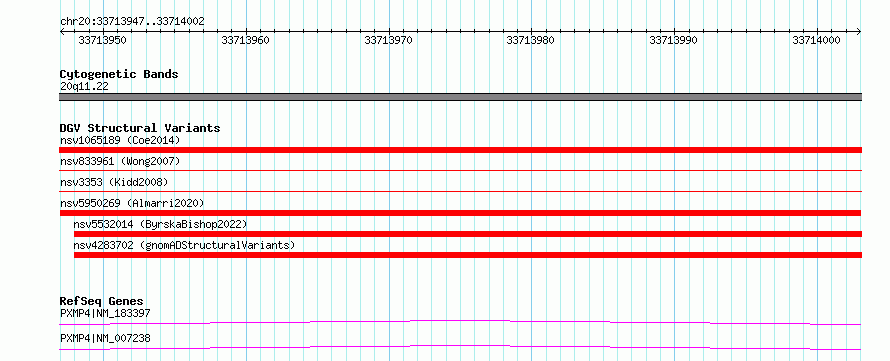The height and width of the screenshot is (361, 890).
Task: Click ruler position 33713960
Action: click(245, 40)
